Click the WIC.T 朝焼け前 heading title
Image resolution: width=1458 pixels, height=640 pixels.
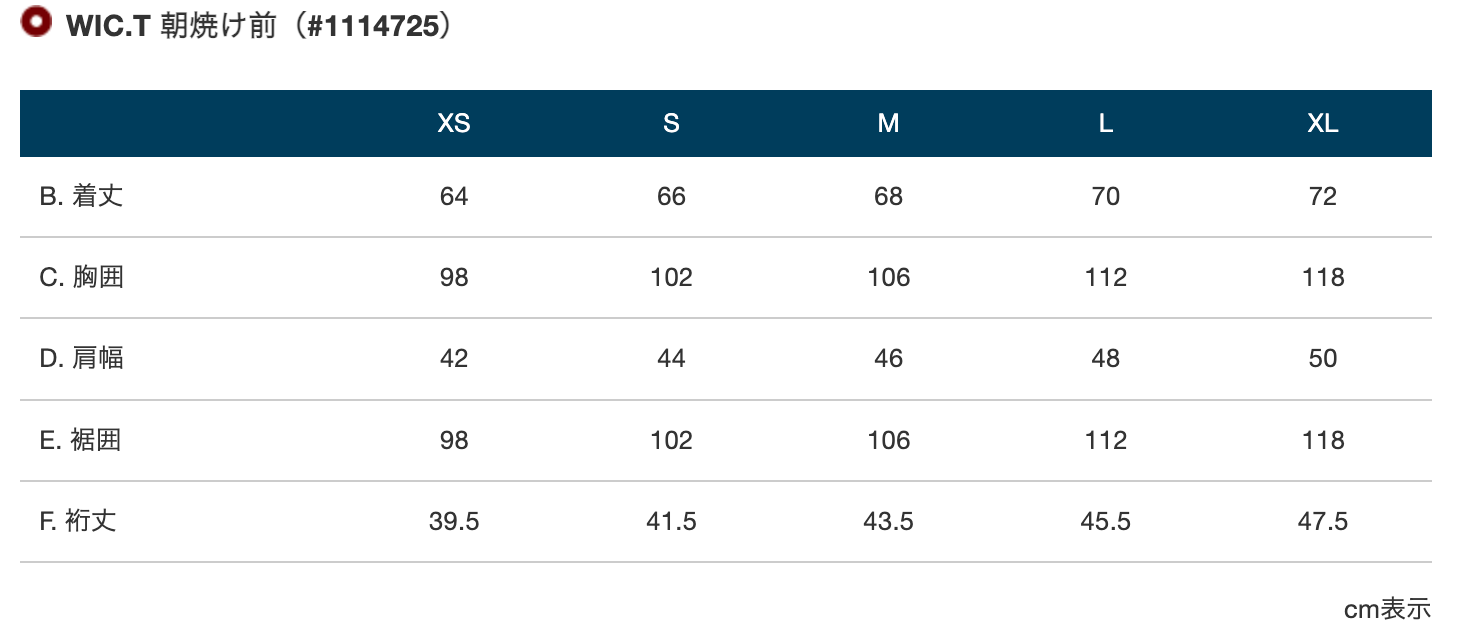pos(259,26)
